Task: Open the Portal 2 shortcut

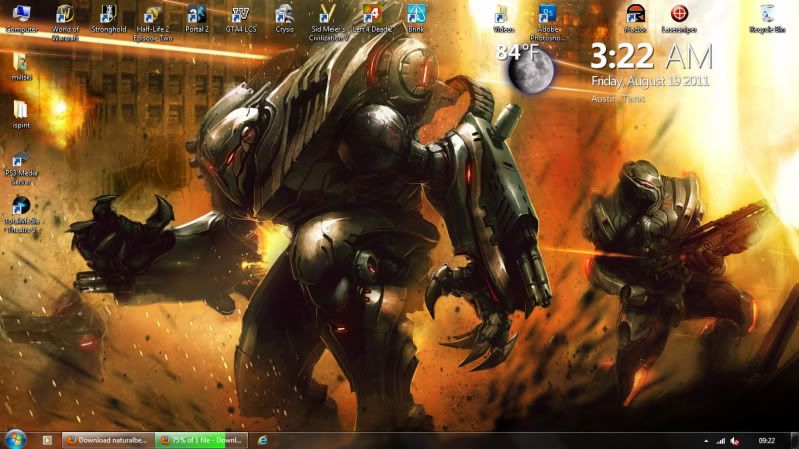Action: tap(197, 19)
